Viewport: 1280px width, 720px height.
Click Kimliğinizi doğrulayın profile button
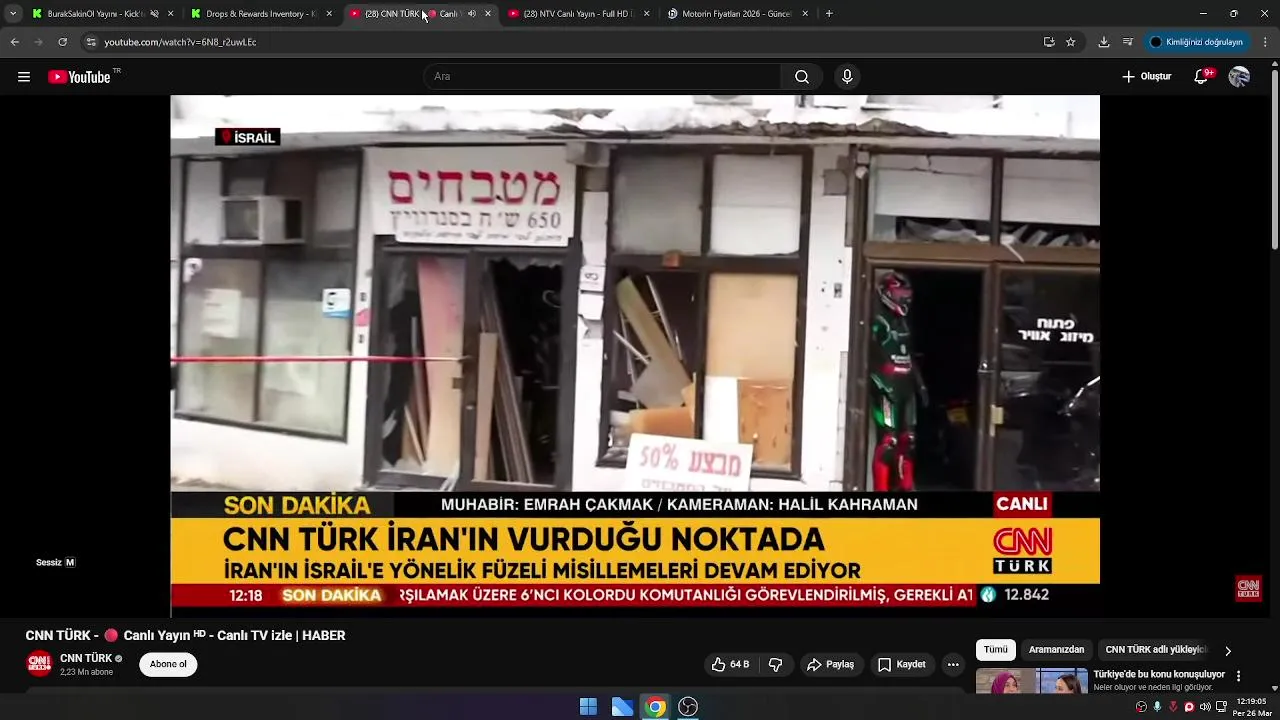(x=1196, y=42)
